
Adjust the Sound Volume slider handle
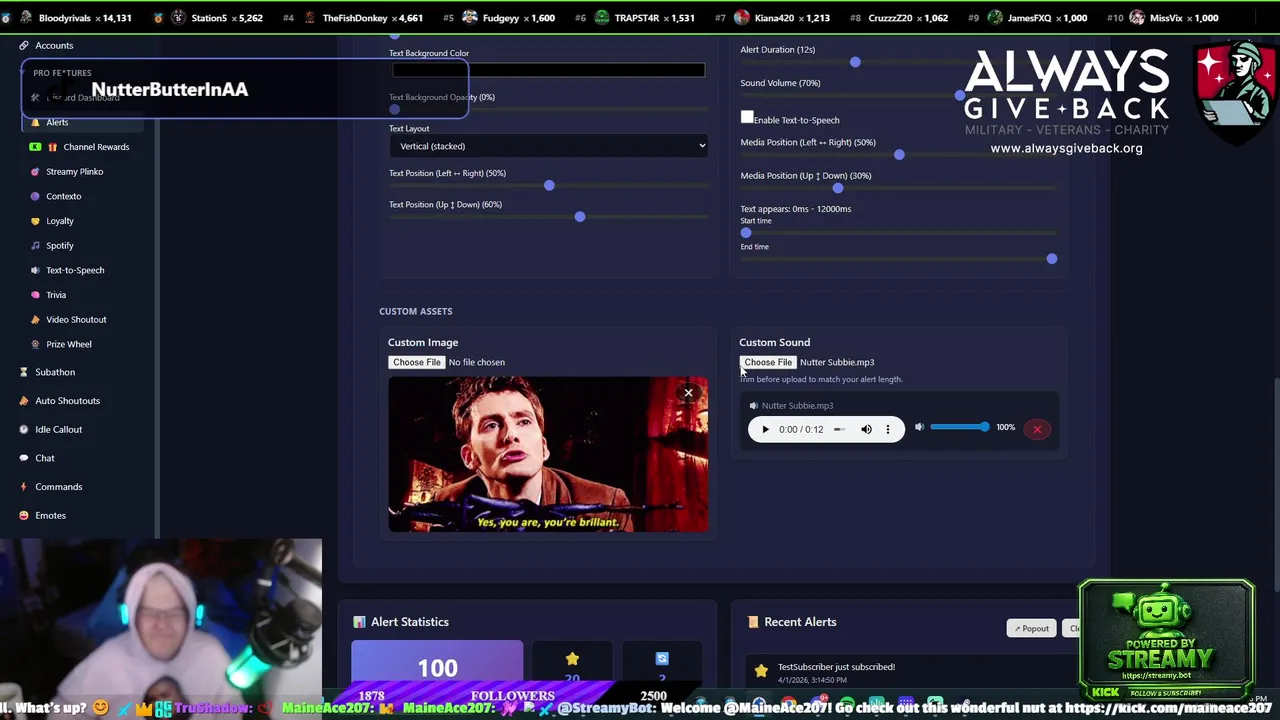[960, 95]
